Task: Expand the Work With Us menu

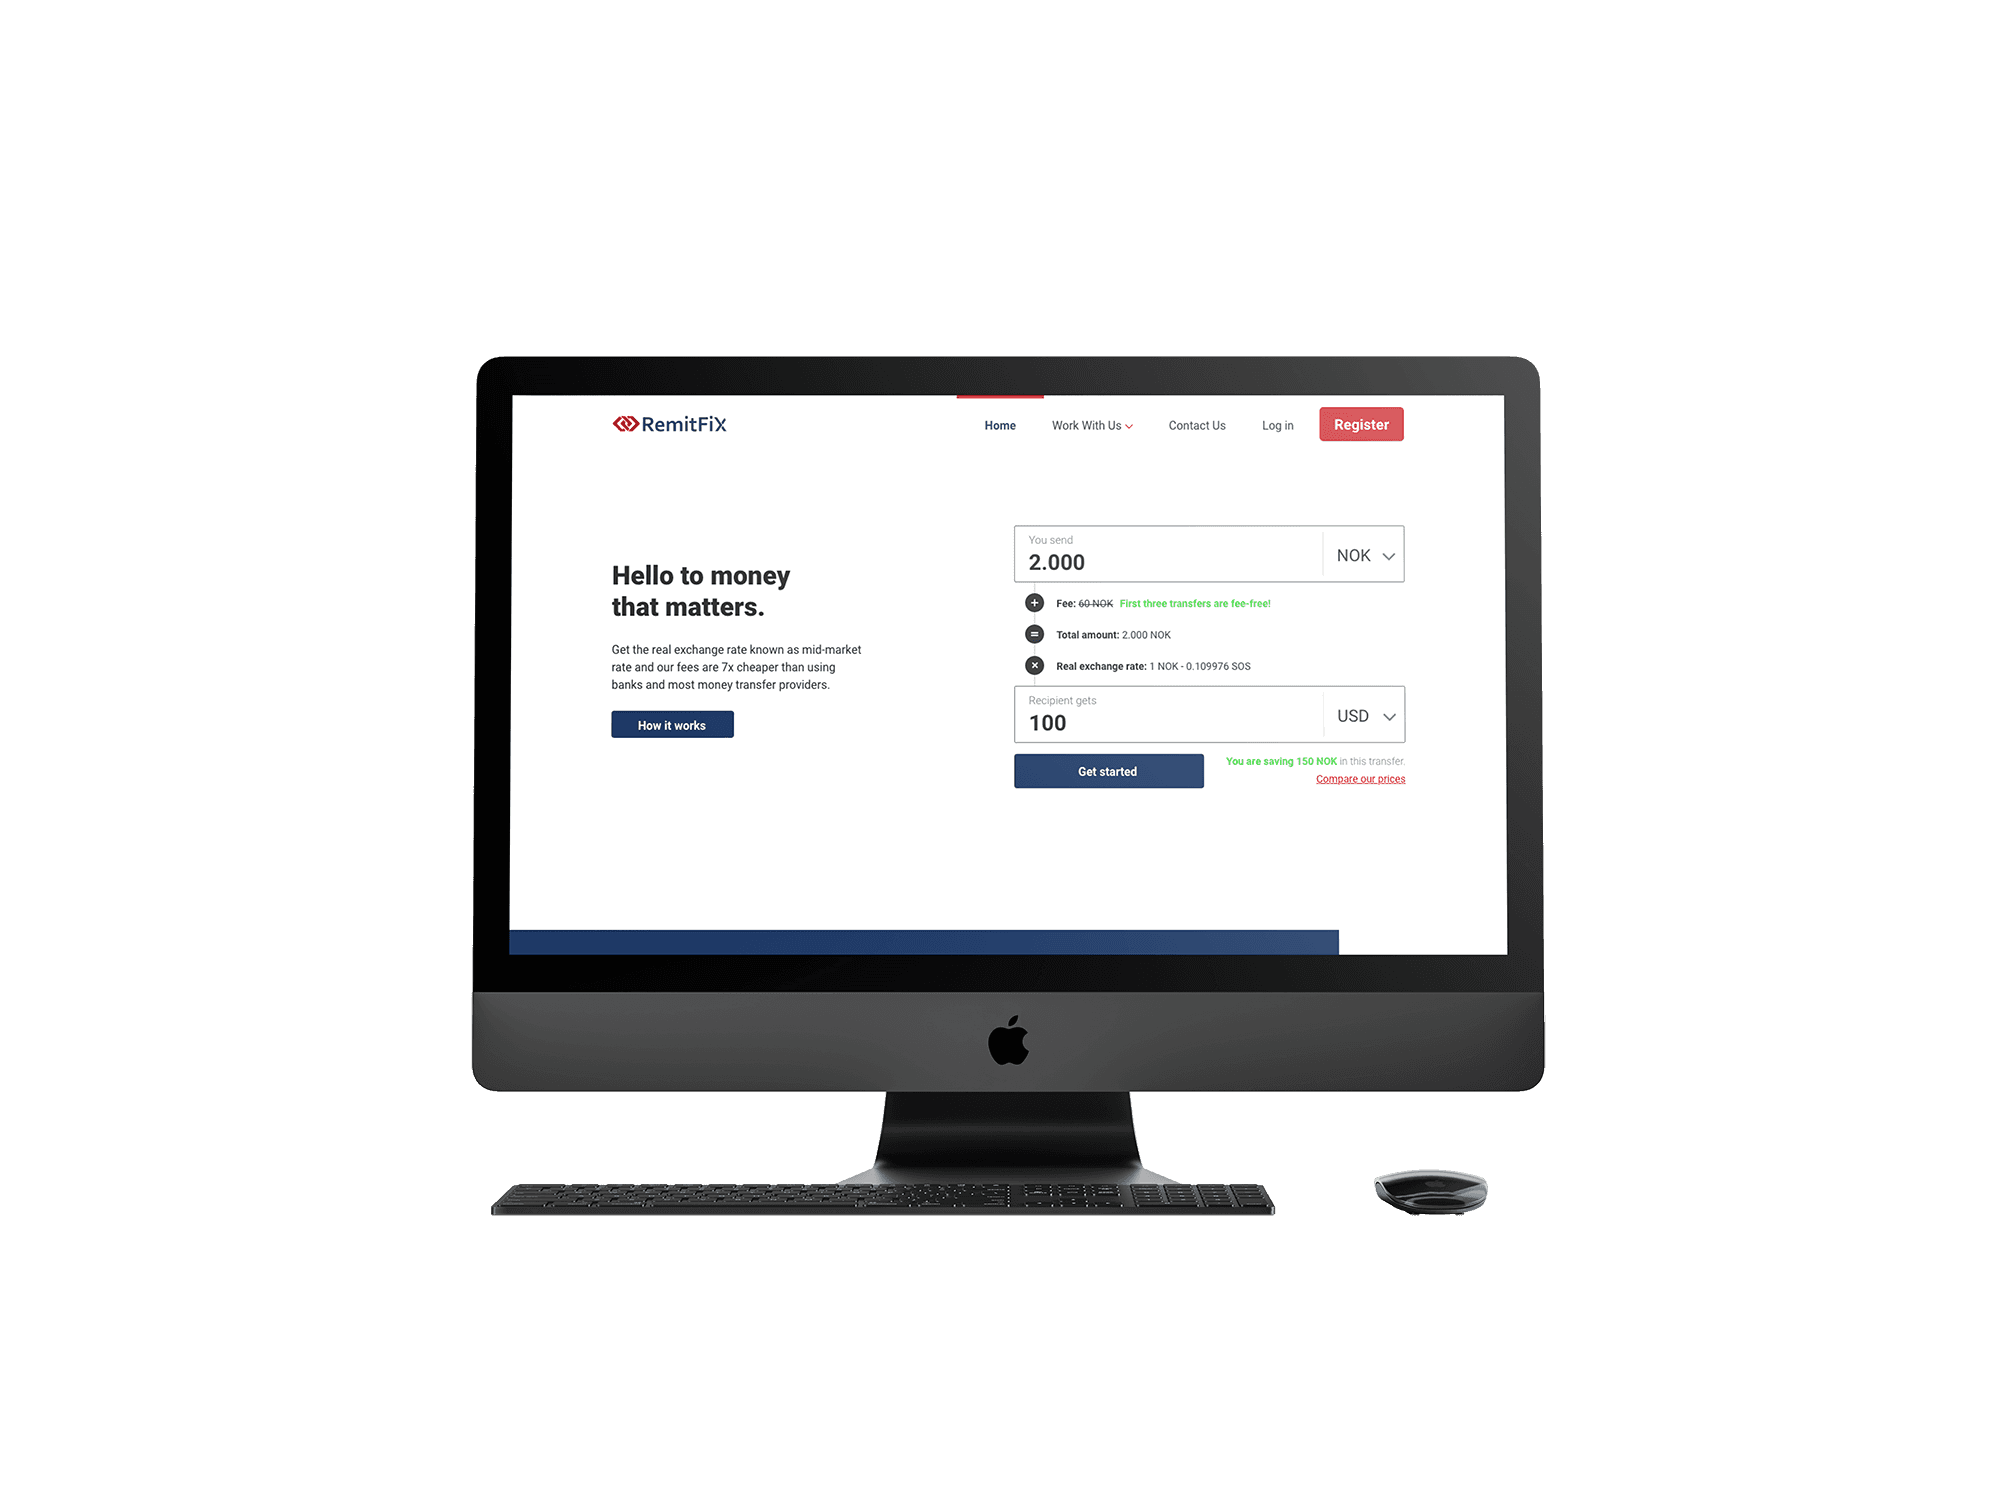Action: (1093, 424)
